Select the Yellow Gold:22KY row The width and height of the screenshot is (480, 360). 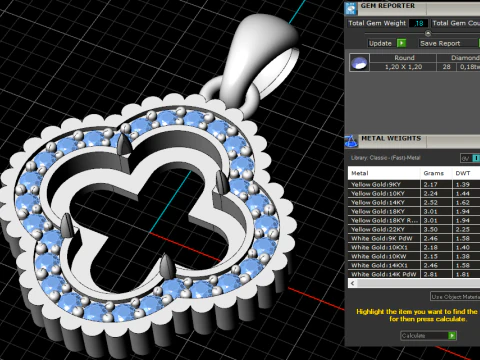click(x=414, y=229)
